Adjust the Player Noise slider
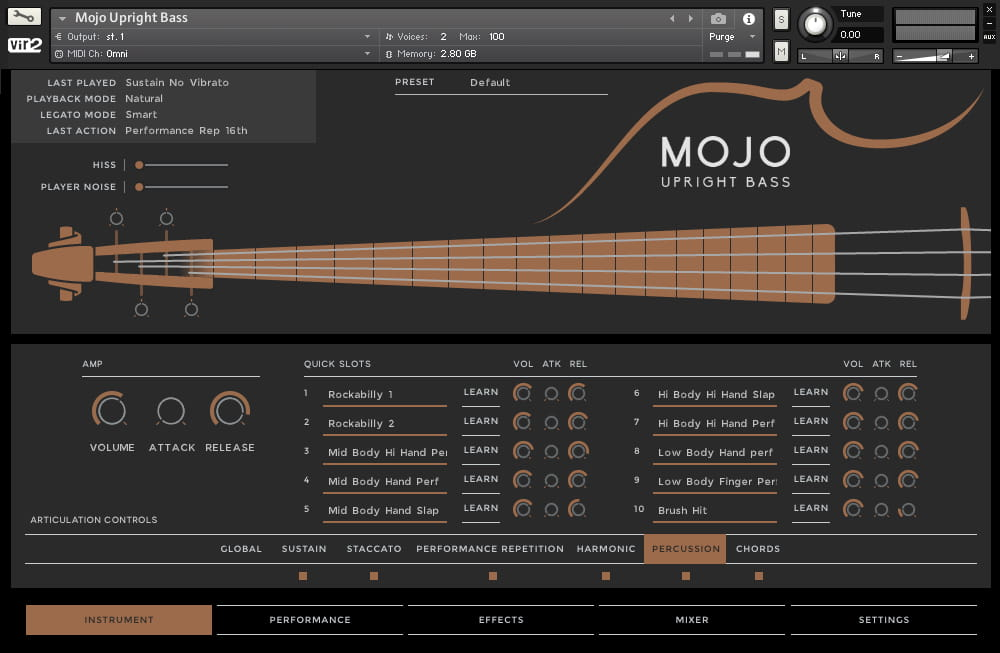This screenshot has width=1000, height=653. [x=140, y=187]
